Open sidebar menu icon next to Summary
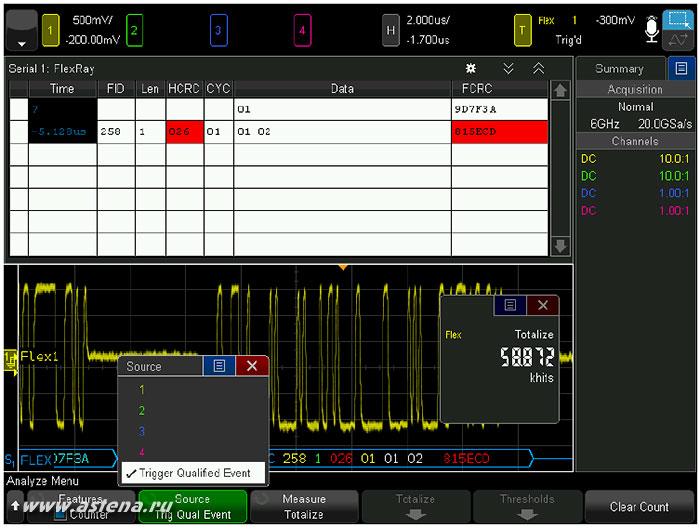This screenshot has width=700, height=527. tap(681, 69)
